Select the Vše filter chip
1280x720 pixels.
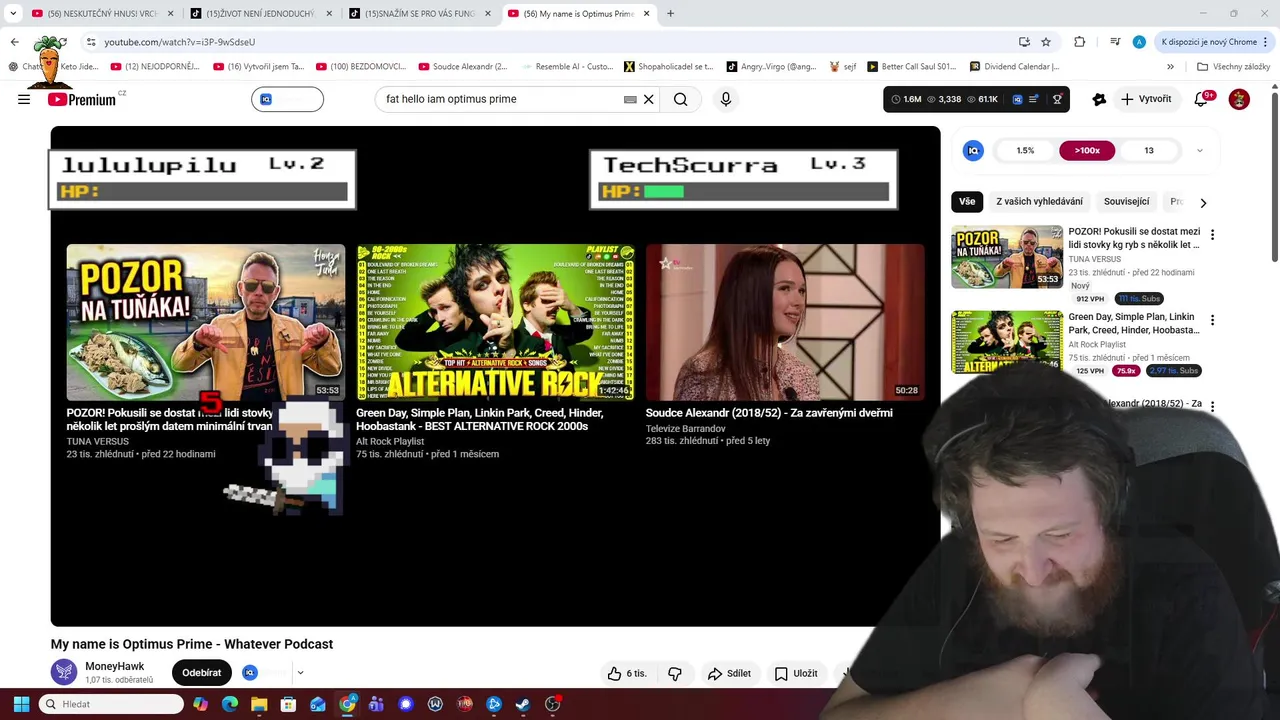pyautogui.click(x=967, y=201)
